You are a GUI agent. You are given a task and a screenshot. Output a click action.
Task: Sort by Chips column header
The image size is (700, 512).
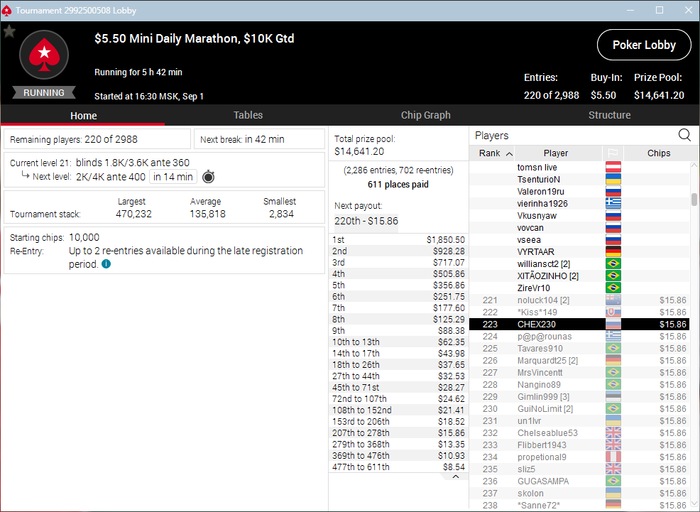coord(658,153)
